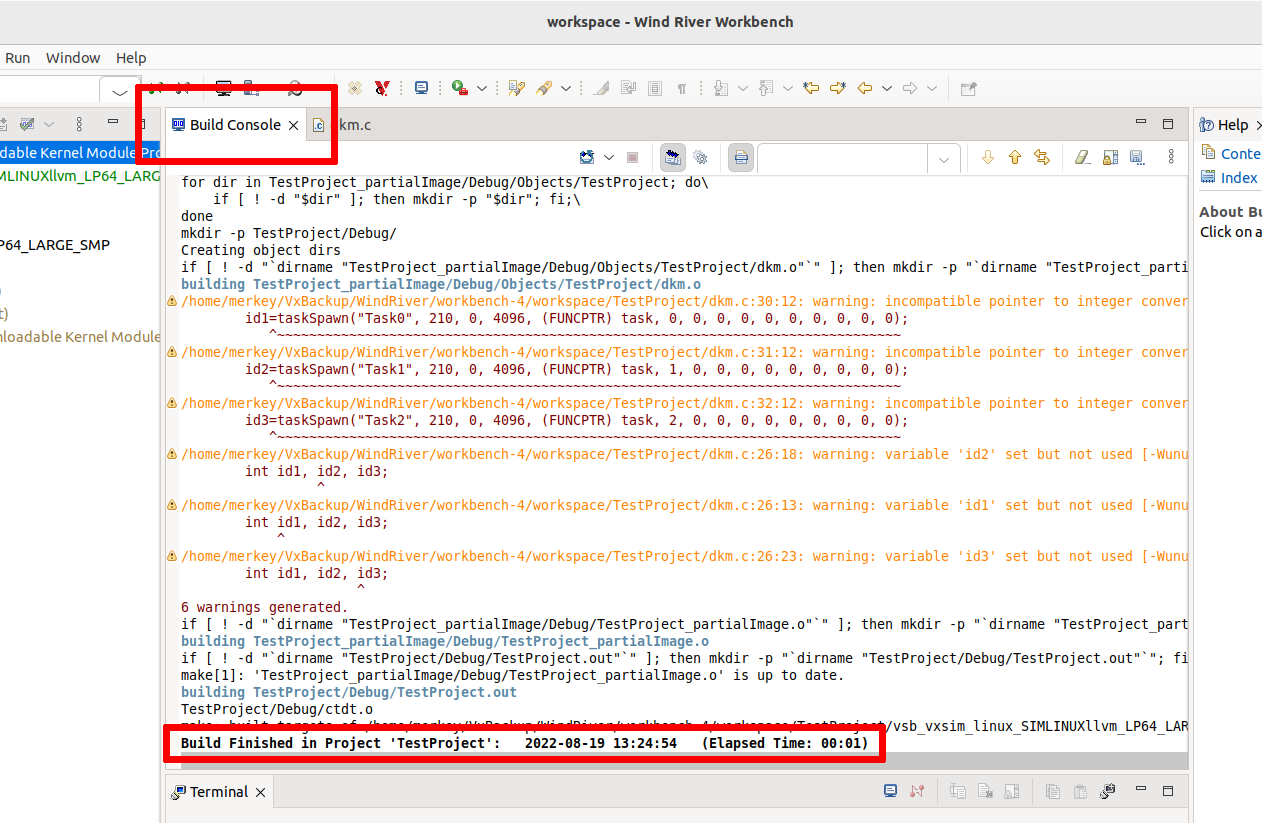
Task: Open forward history dropdown arrow
Action: click(x=931, y=88)
